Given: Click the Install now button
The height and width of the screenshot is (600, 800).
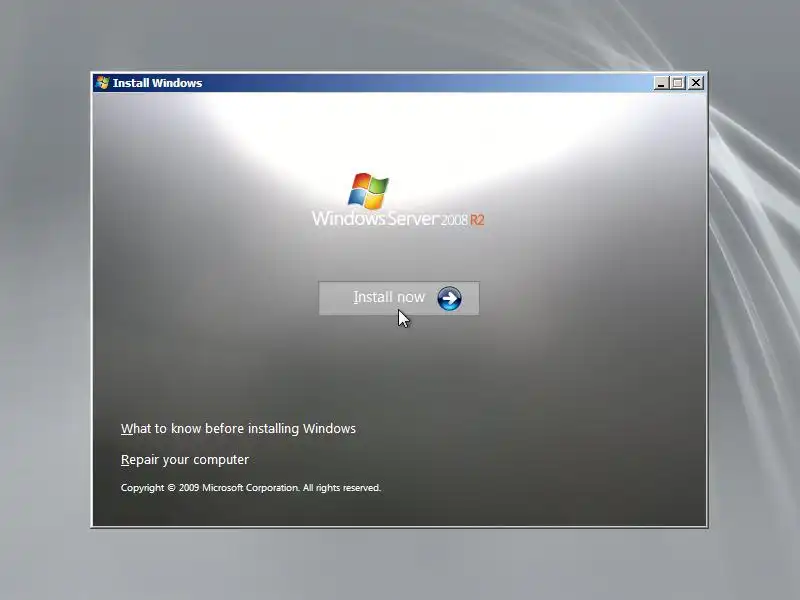Looking at the screenshot, I should (399, 298).
